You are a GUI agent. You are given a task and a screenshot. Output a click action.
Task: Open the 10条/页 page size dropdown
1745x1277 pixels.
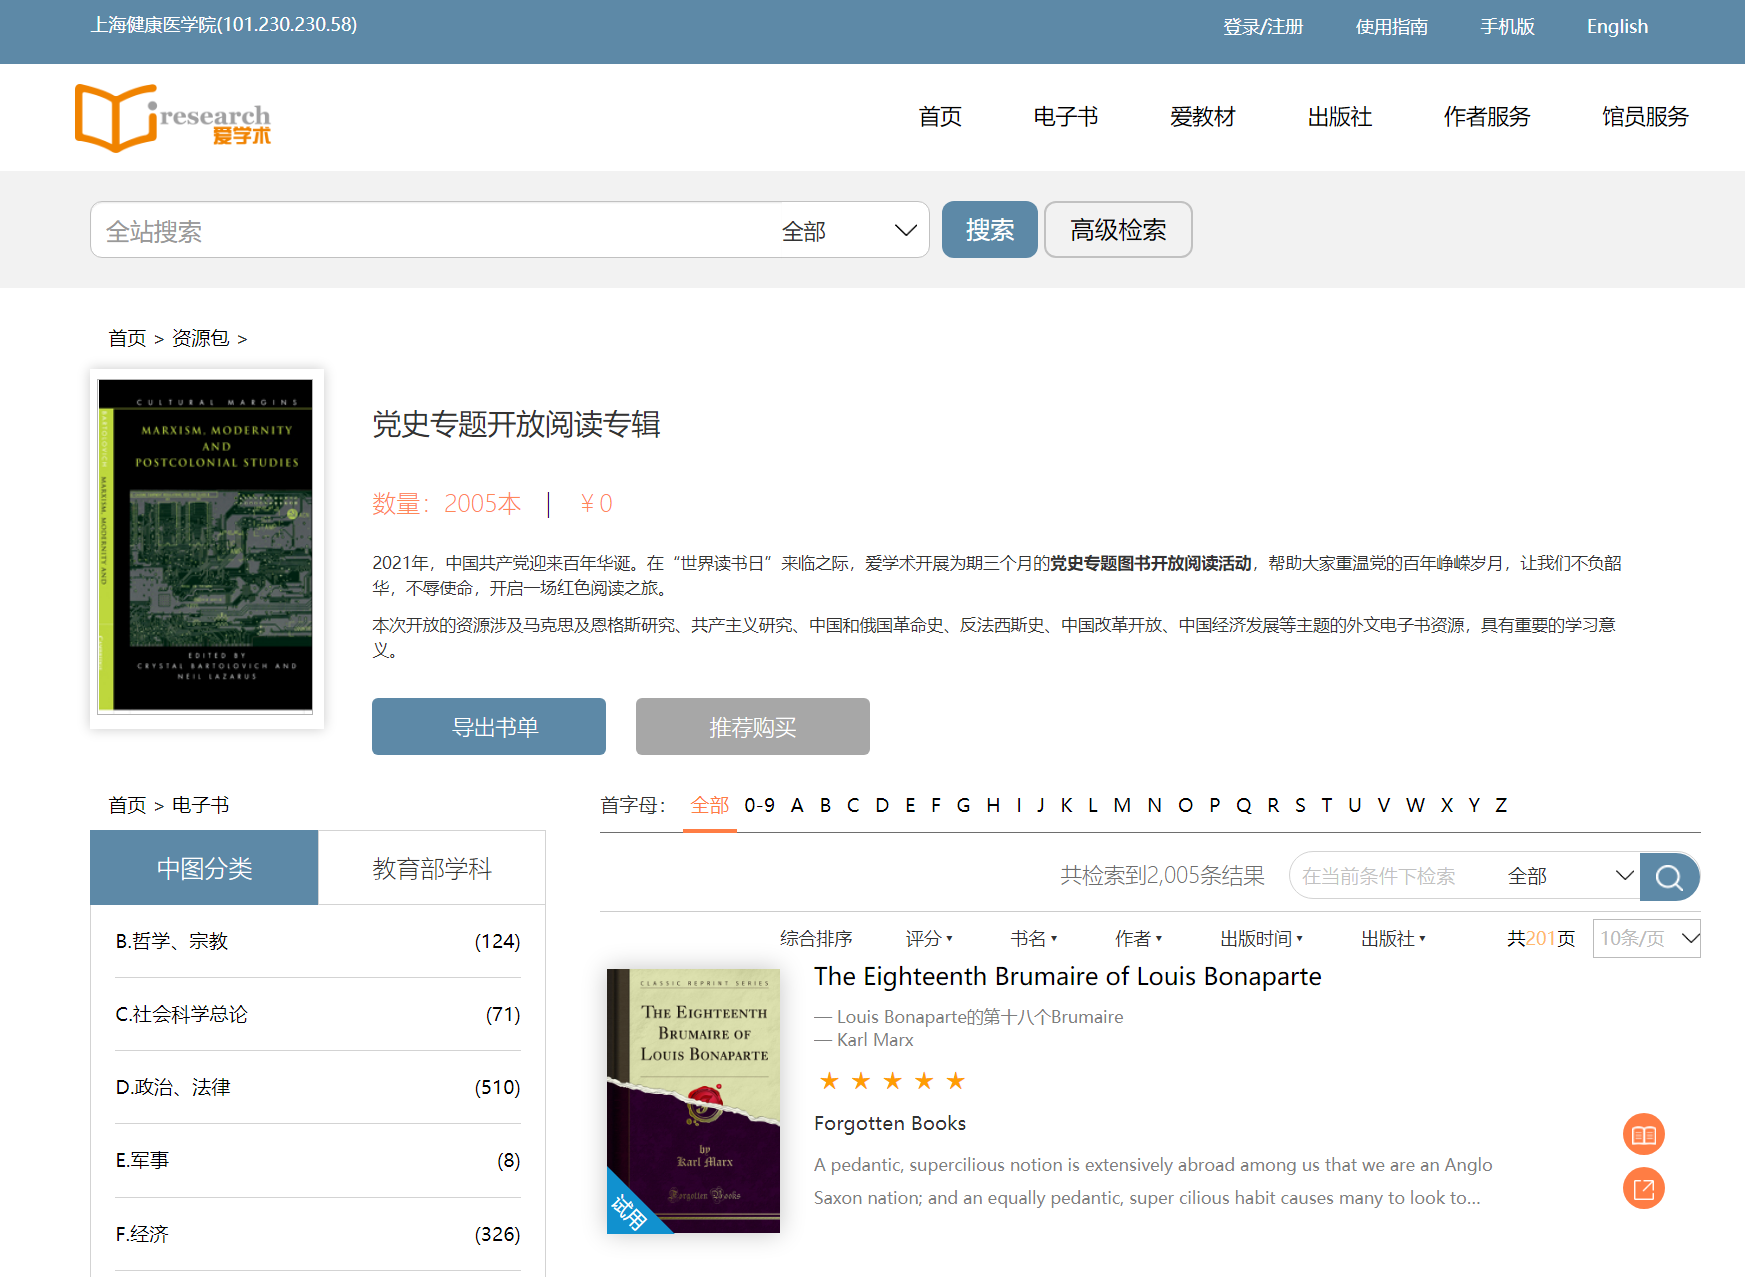click(x=1646, y=939)
